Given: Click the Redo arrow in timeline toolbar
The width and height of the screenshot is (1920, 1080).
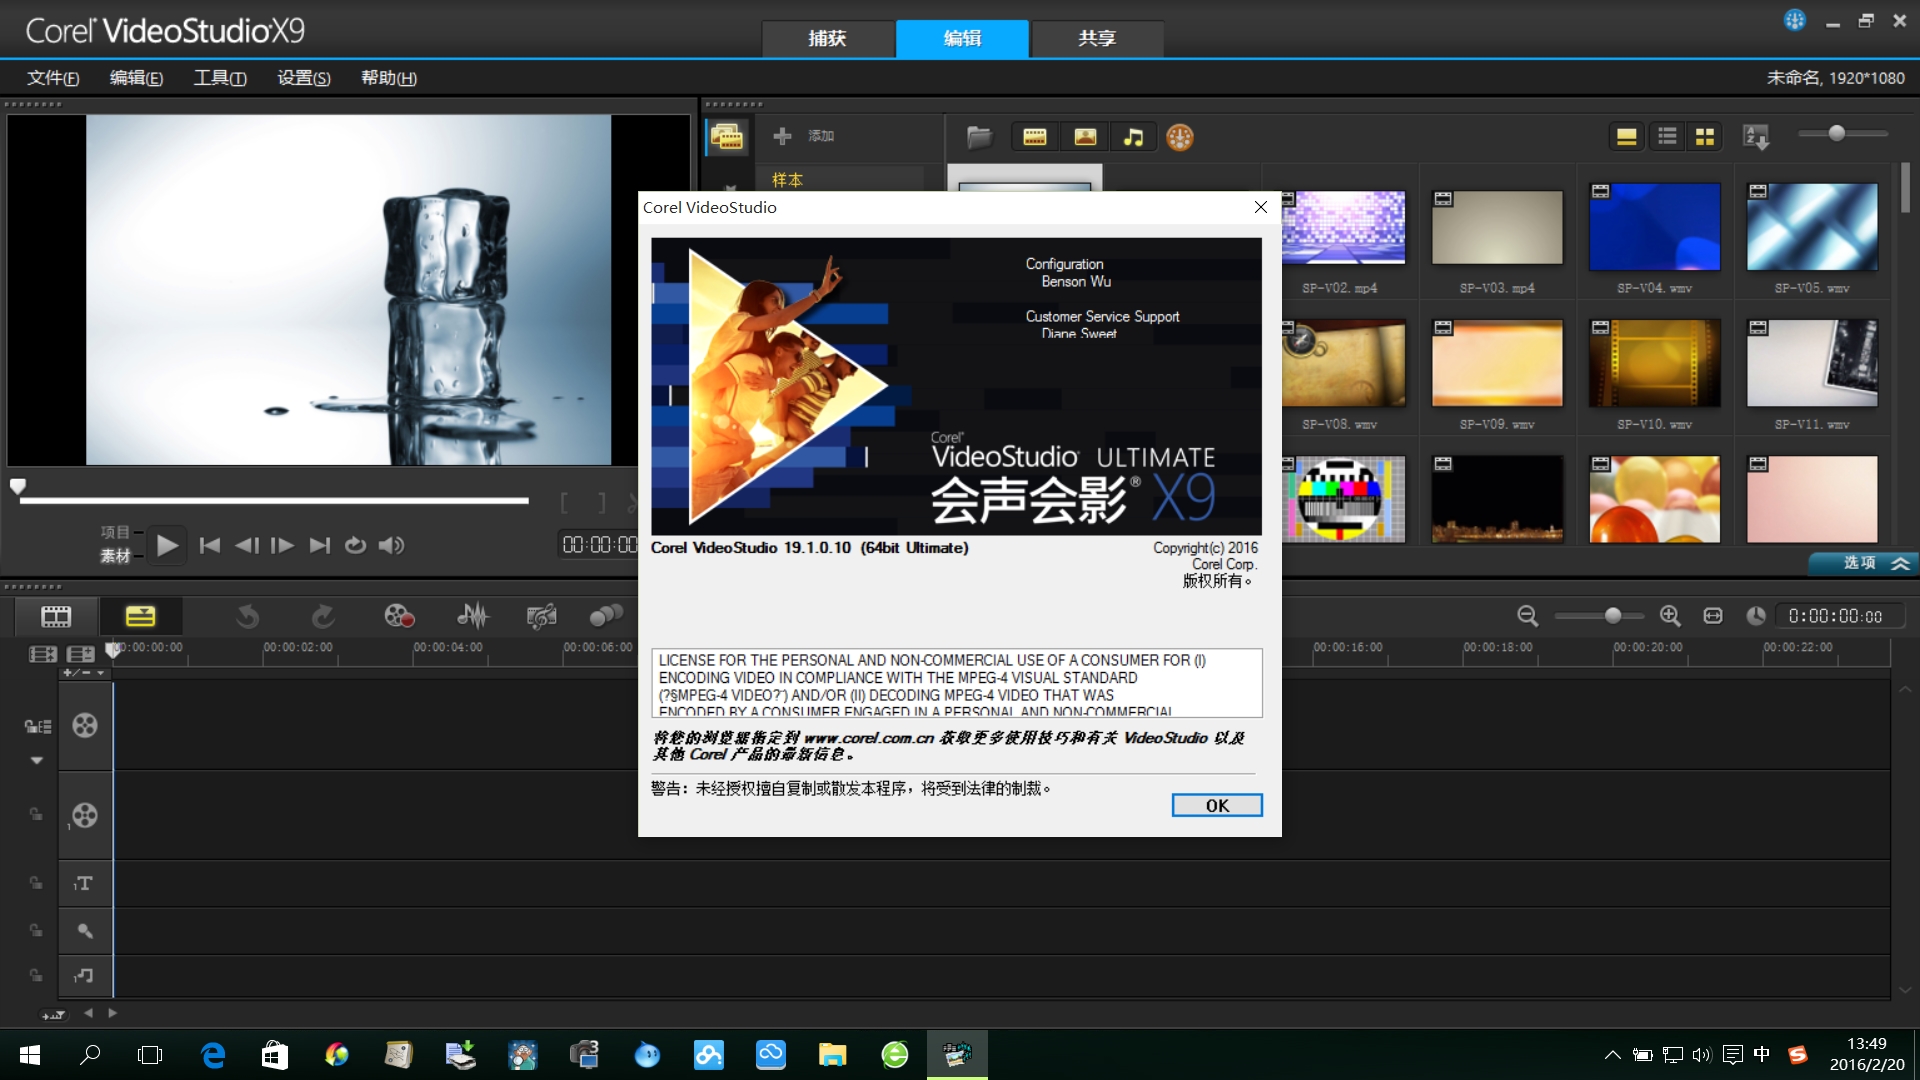Looking at the screenshot, I should [x=322, y=616].
